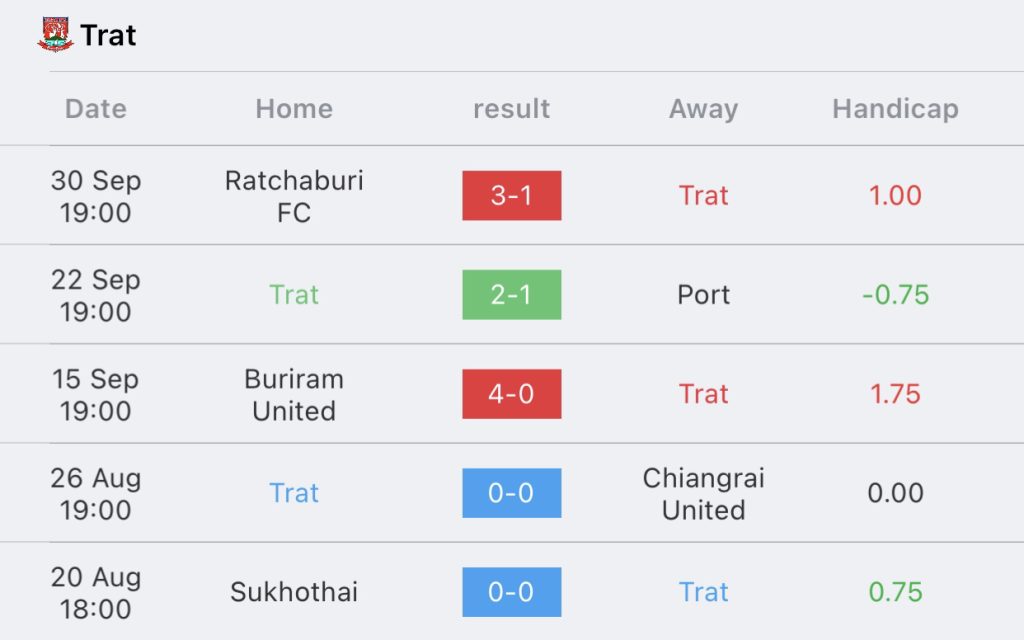Click the Buriram United team name
1024x640 pixels.
click(294, 394)
